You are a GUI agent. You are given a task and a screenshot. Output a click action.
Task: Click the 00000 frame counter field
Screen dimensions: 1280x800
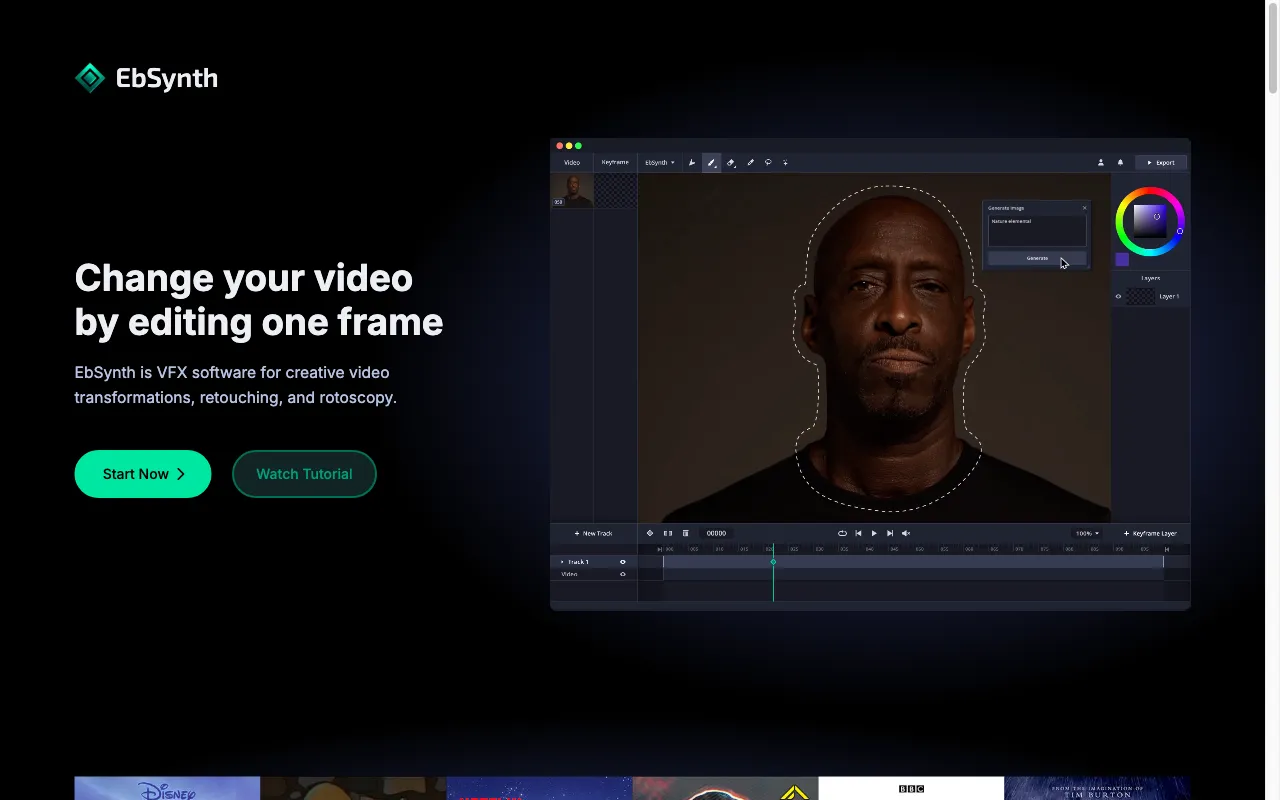716,533
